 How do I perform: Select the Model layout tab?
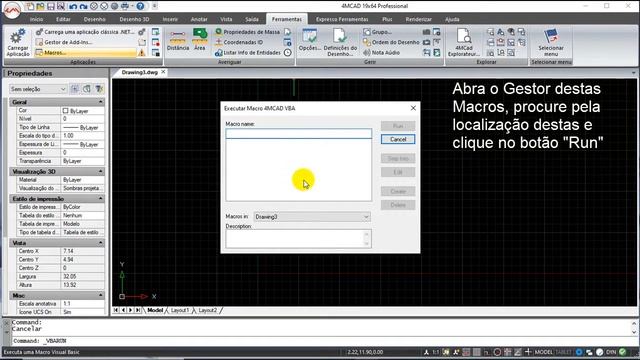[155, 310]
